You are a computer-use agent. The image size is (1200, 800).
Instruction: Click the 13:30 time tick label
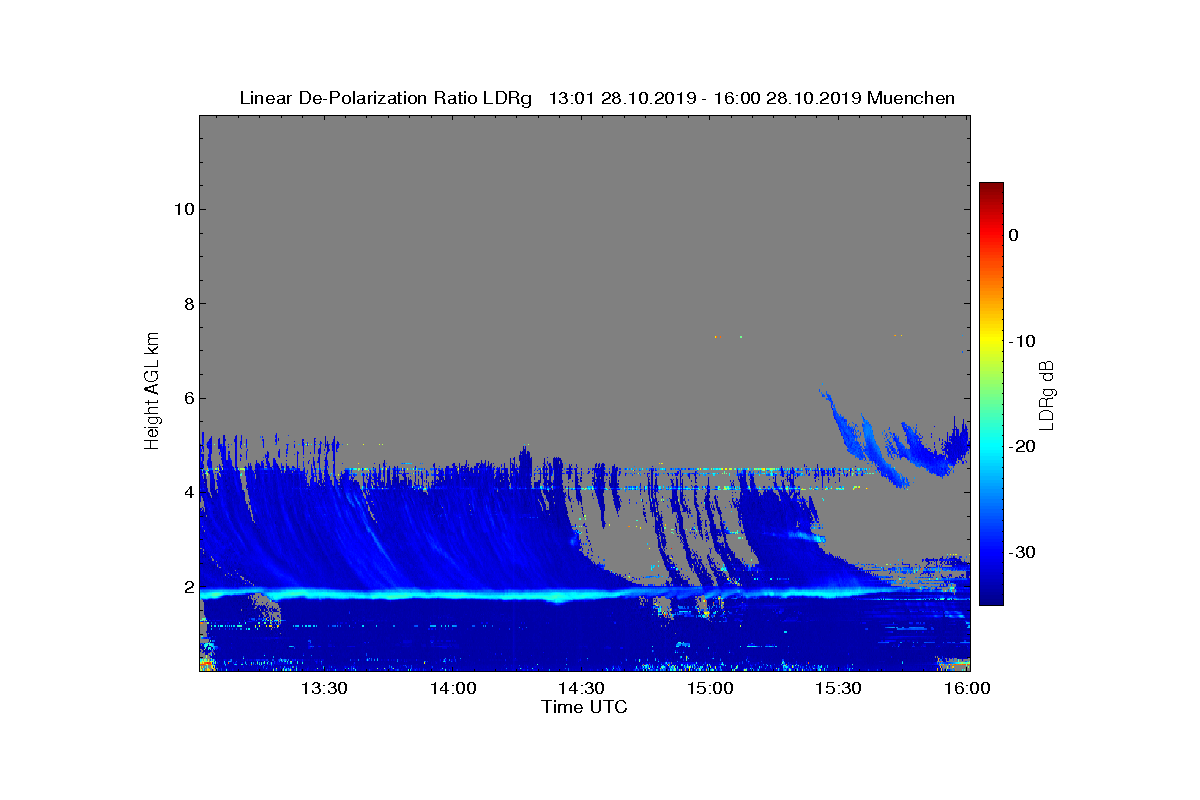pos(324,688)
